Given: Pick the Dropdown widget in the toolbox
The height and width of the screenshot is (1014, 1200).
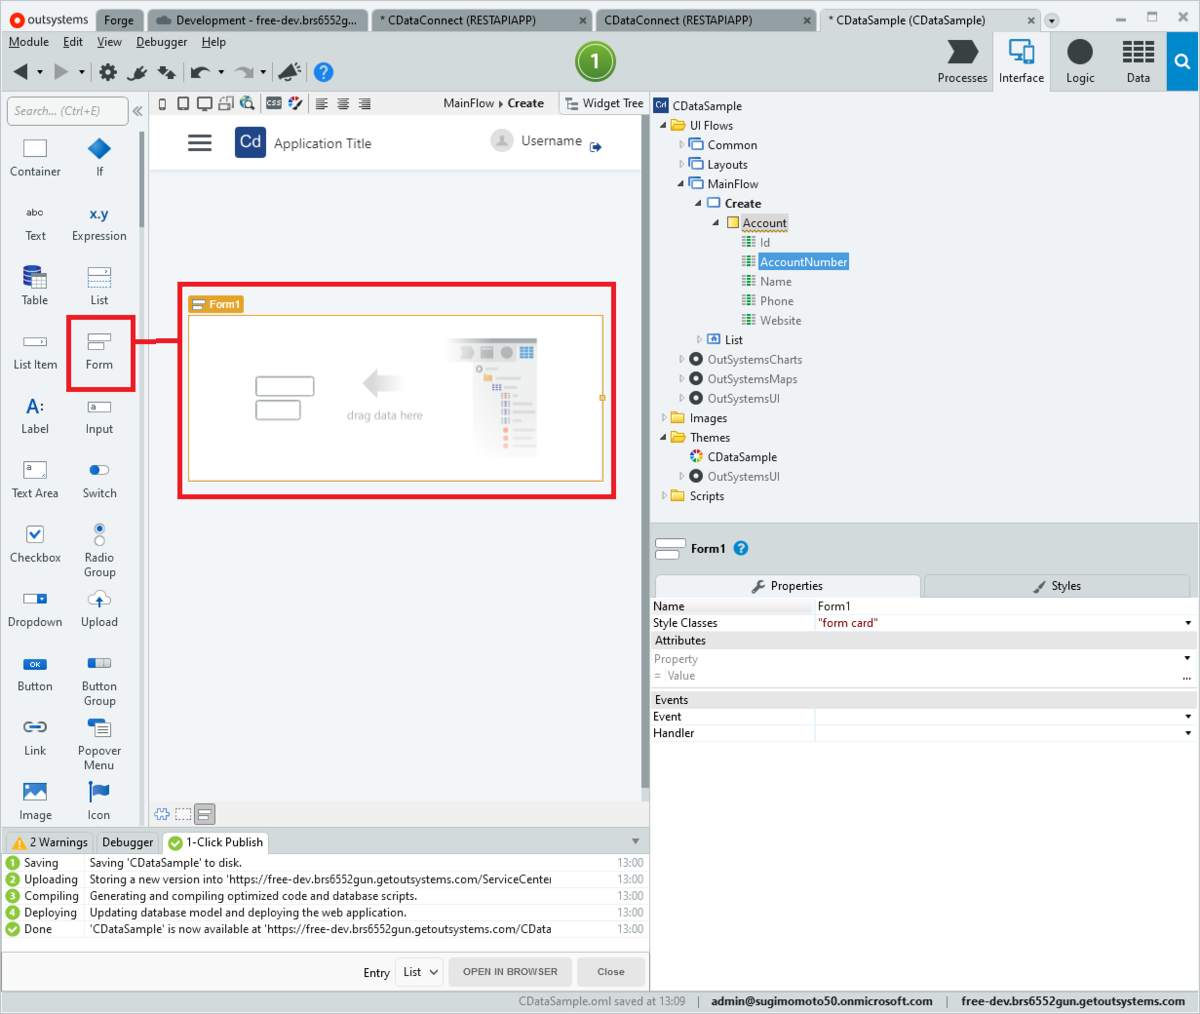Looking at the screenshot, I should coord(35,609).
